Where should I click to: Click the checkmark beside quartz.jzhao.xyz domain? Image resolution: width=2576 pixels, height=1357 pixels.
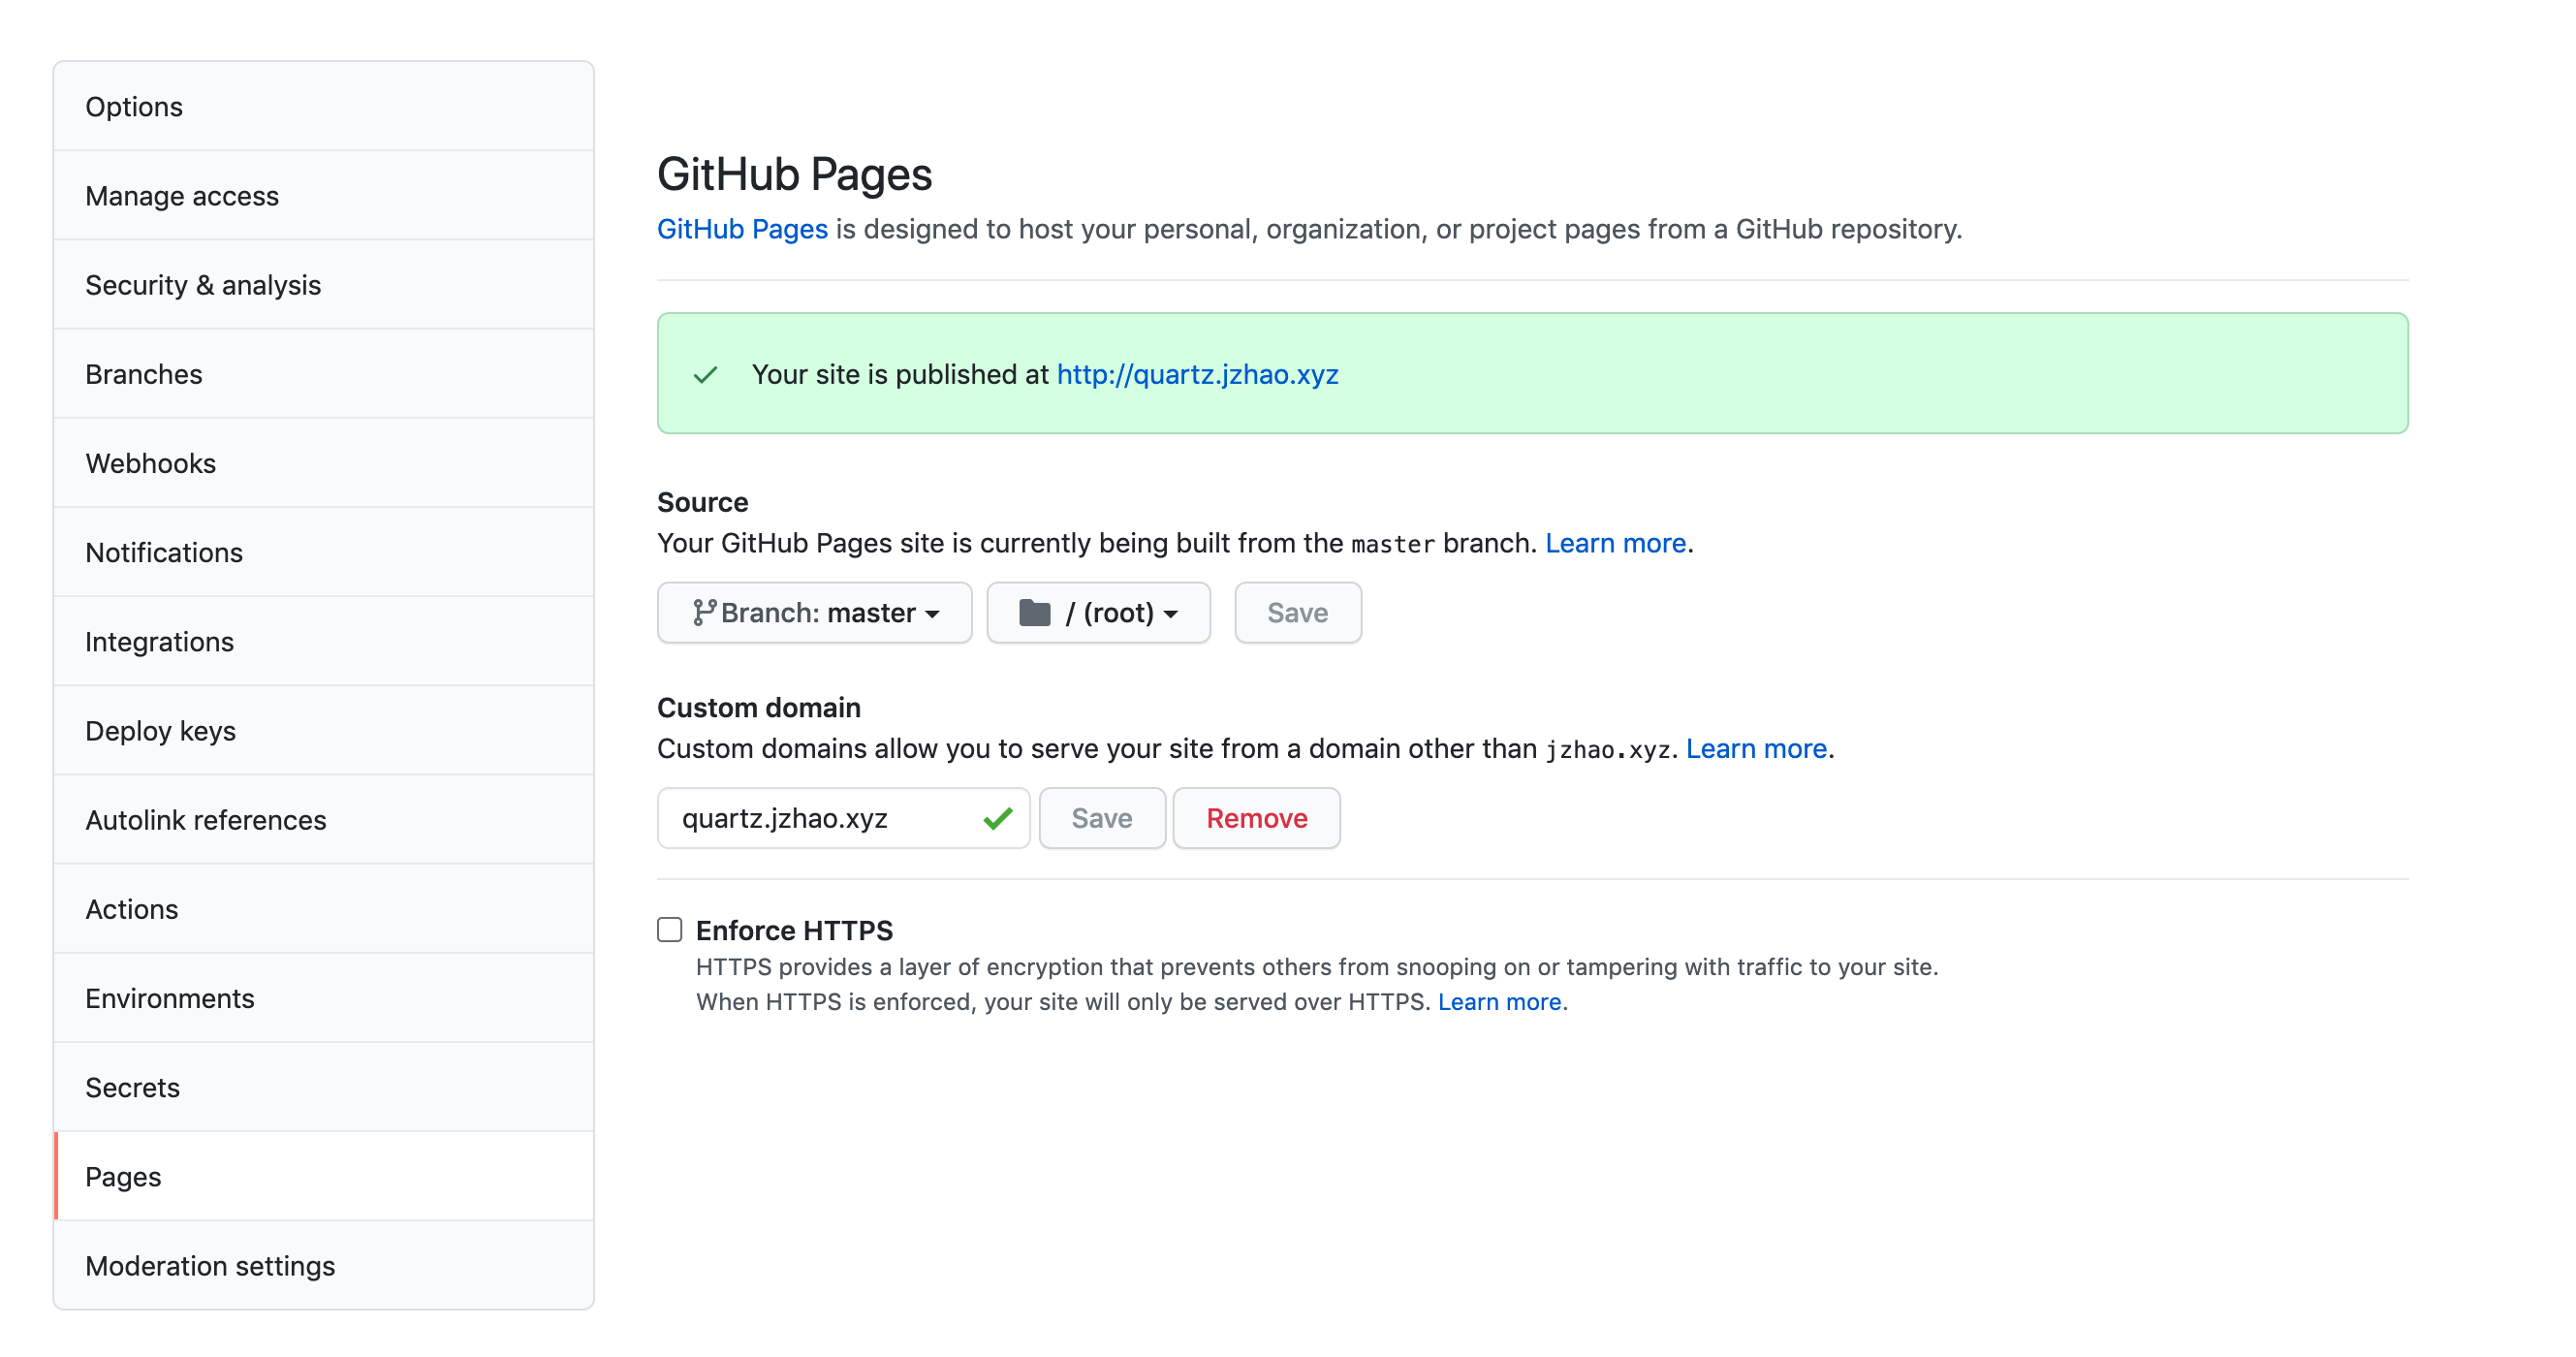click(997, 818)
